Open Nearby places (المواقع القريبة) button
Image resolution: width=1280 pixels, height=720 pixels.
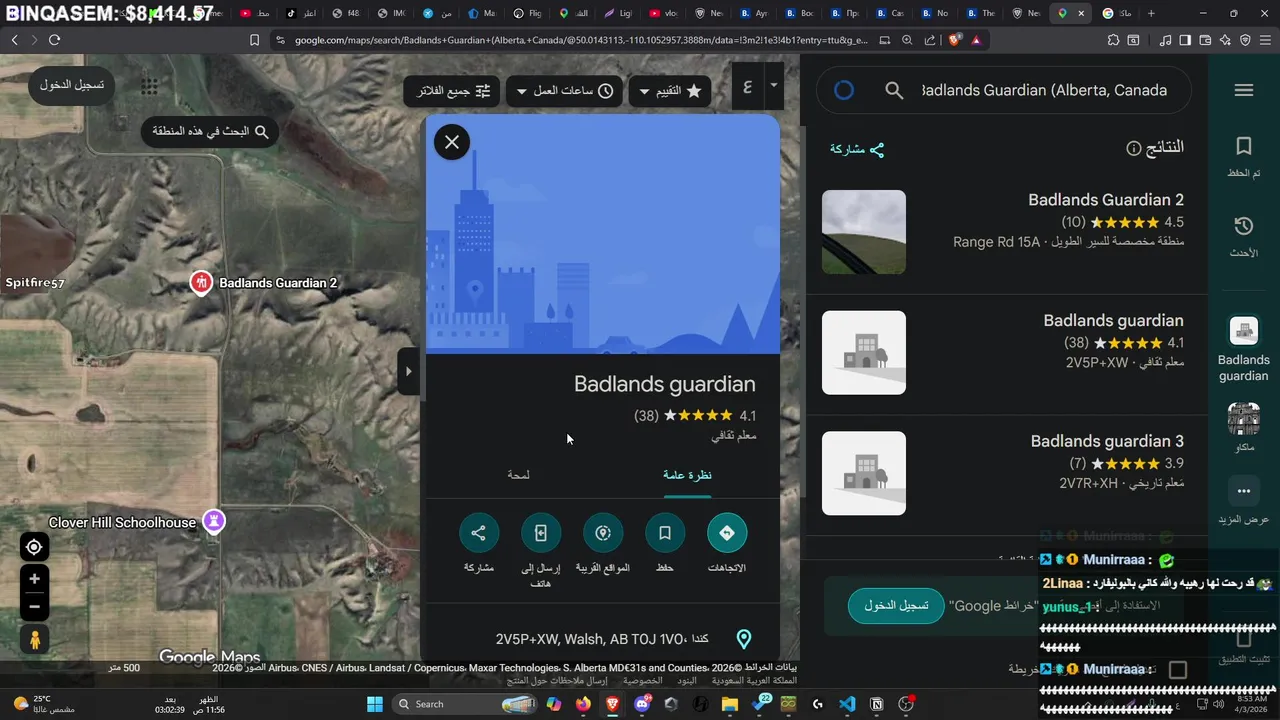click(x=603, y=533)
